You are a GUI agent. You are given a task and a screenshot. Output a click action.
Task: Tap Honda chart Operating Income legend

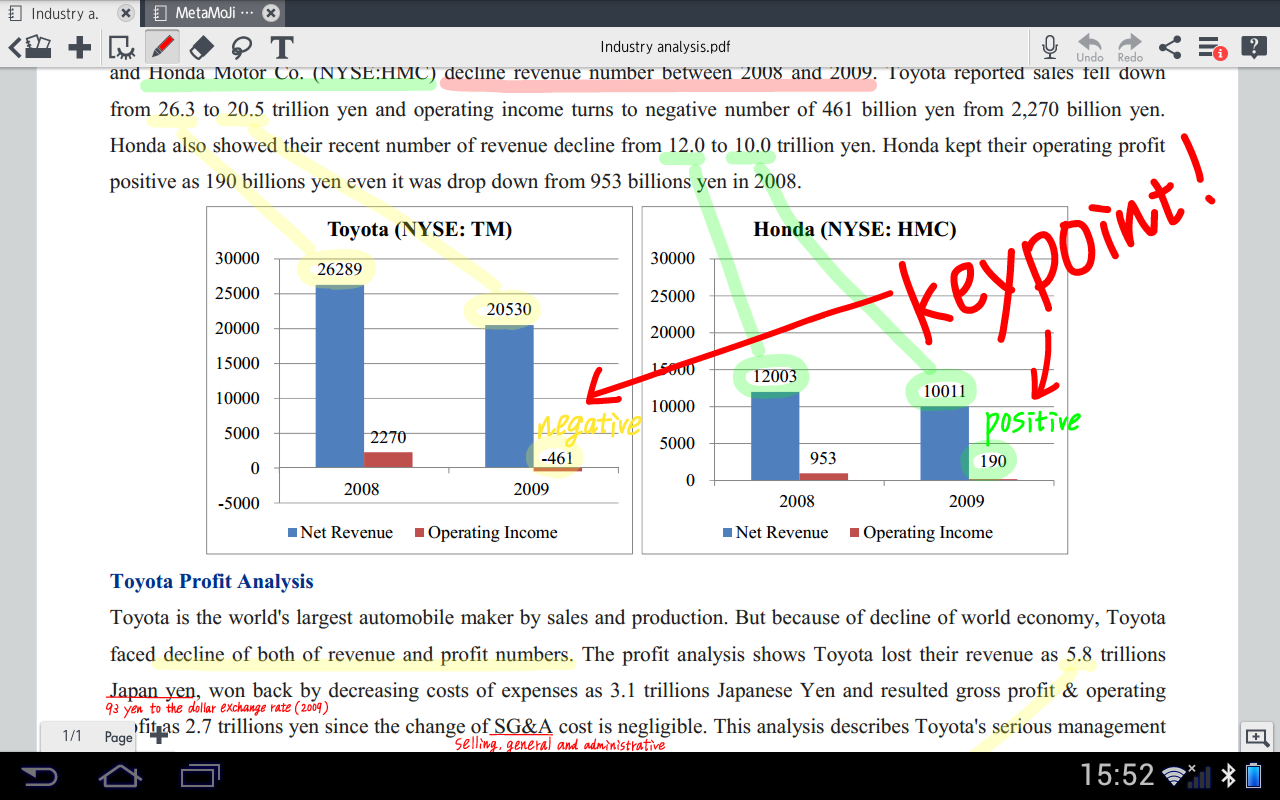click(921, 533)
